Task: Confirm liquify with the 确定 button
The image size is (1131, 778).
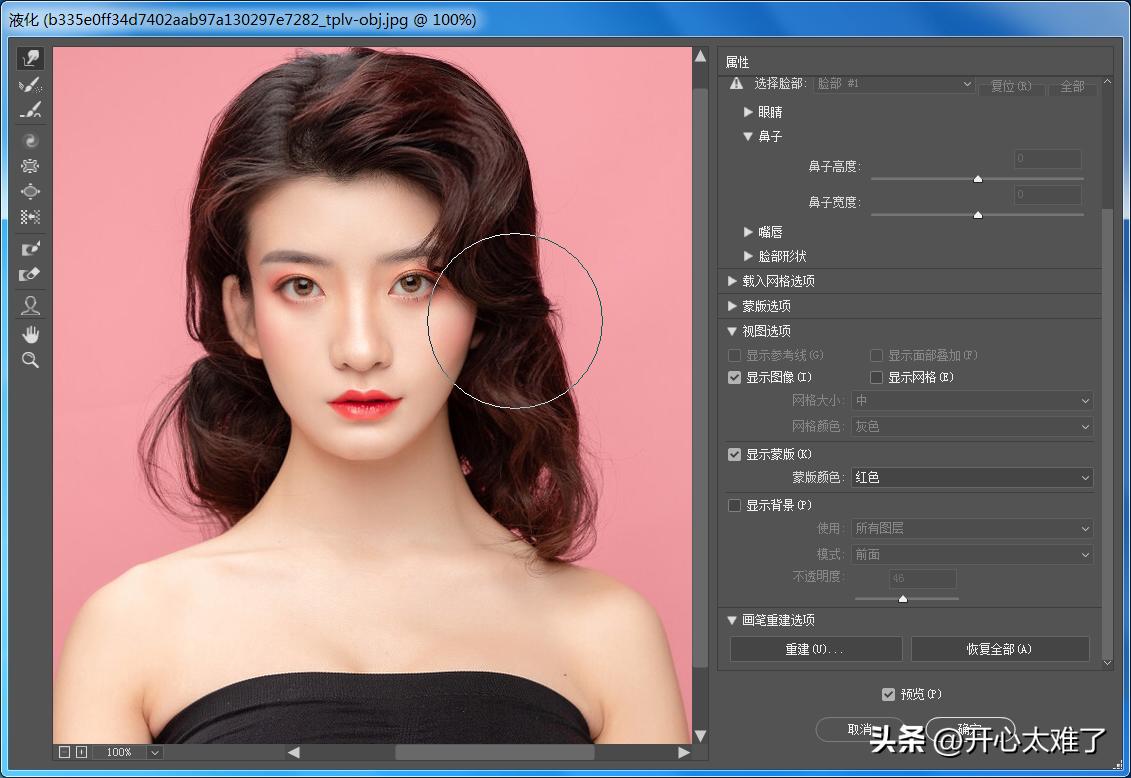Action: coord(971,730)
